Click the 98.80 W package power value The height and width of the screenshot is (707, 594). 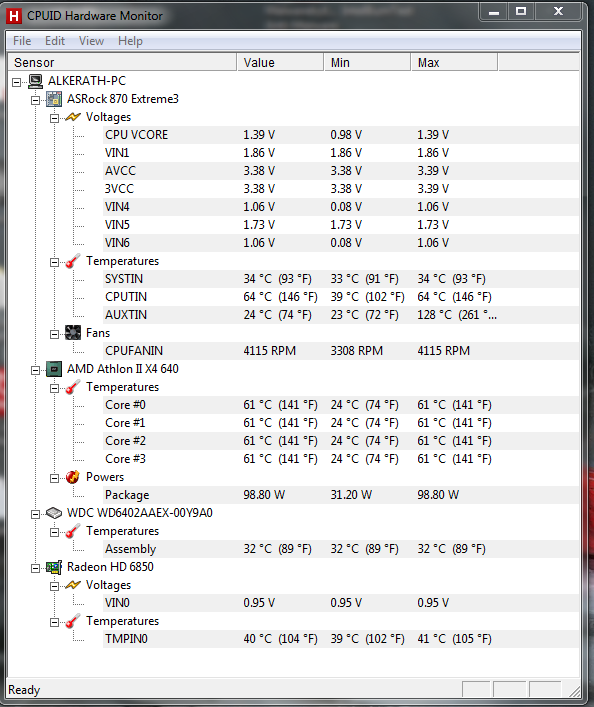264,495
